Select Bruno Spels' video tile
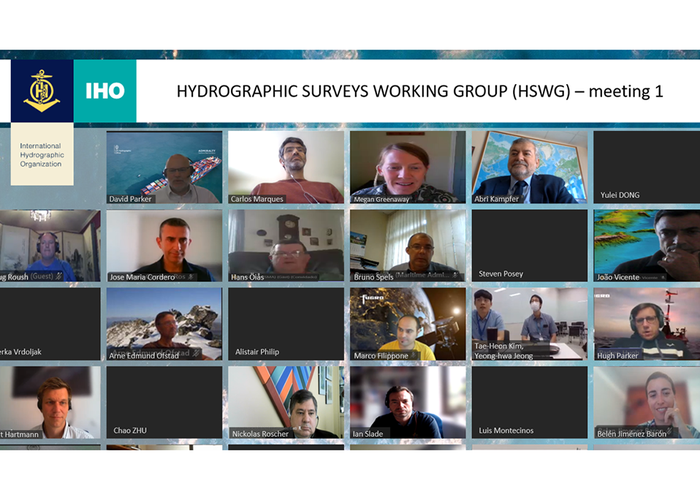Screen dimensions: 700x500 click(x=408, y=246)
